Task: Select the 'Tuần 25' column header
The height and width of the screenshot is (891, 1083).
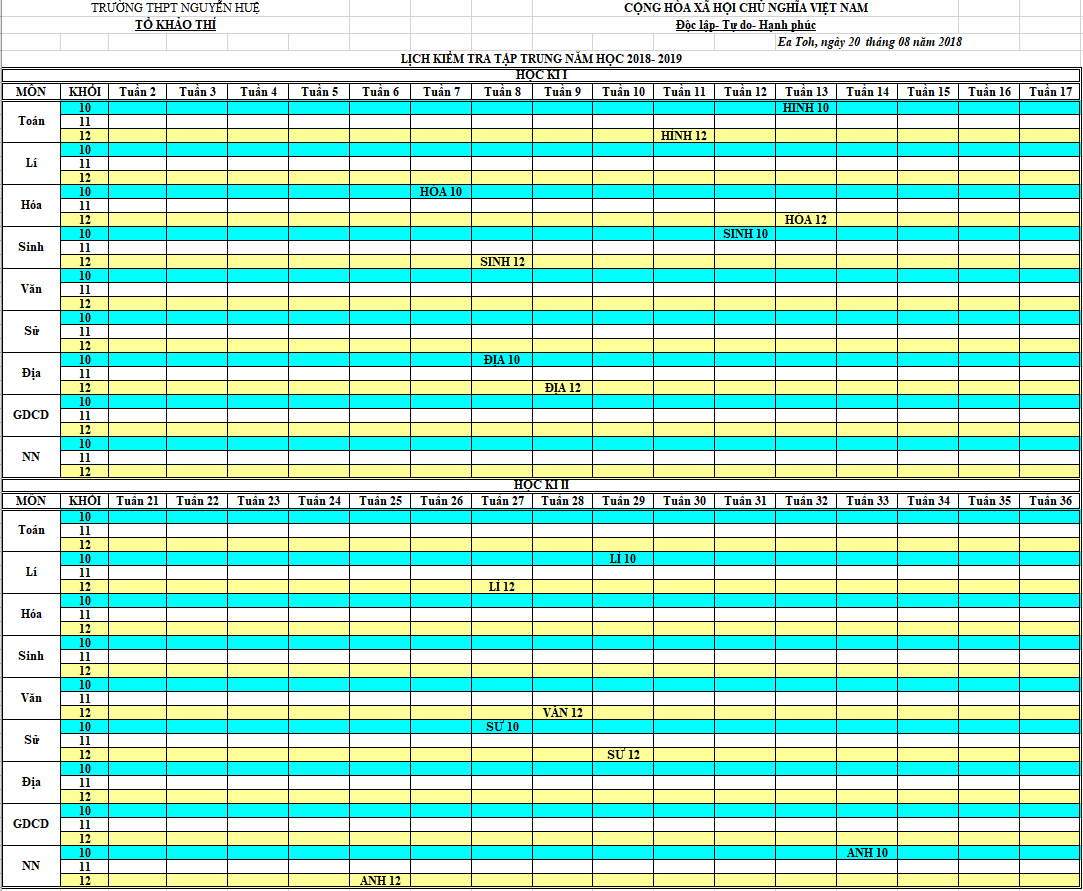Action: point(381,501)
